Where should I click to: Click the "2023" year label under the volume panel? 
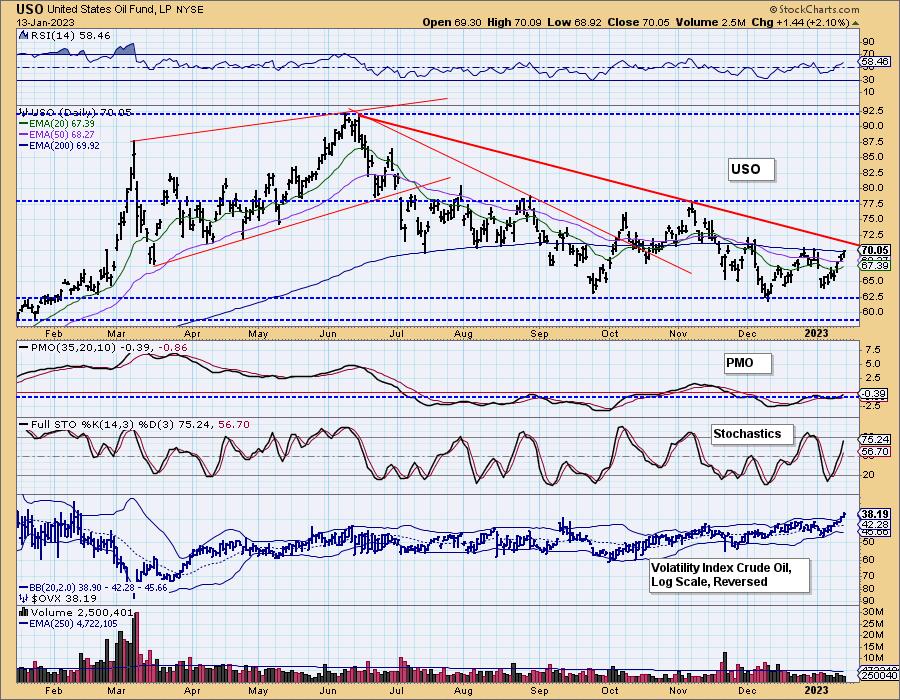(817, 690)
